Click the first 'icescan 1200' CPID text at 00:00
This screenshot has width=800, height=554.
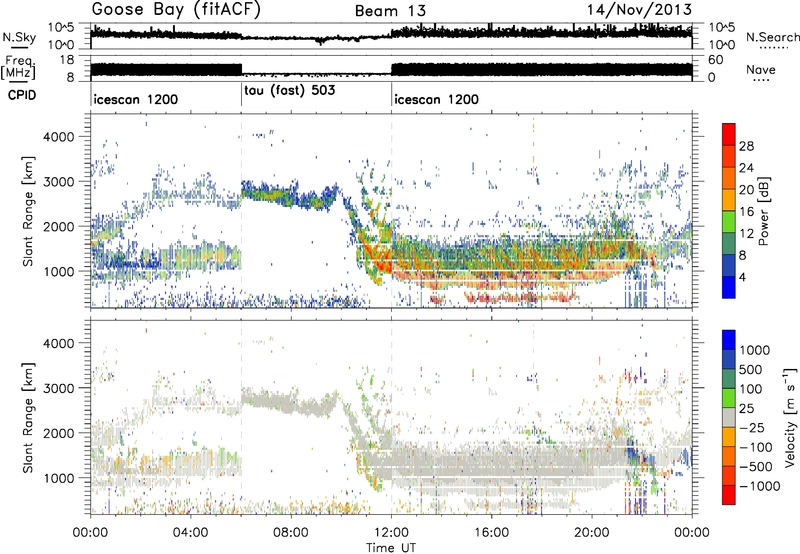[136, 99]
